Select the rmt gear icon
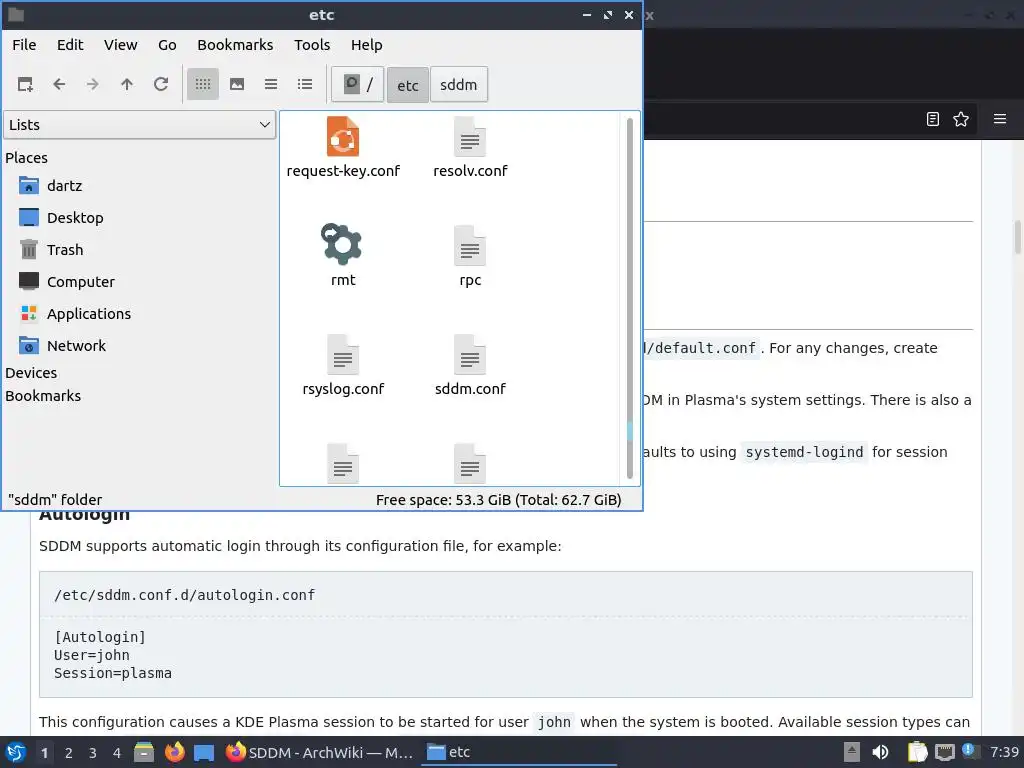Image resolution: width=1024 pixels, height=768 pixels. point(342,244)
